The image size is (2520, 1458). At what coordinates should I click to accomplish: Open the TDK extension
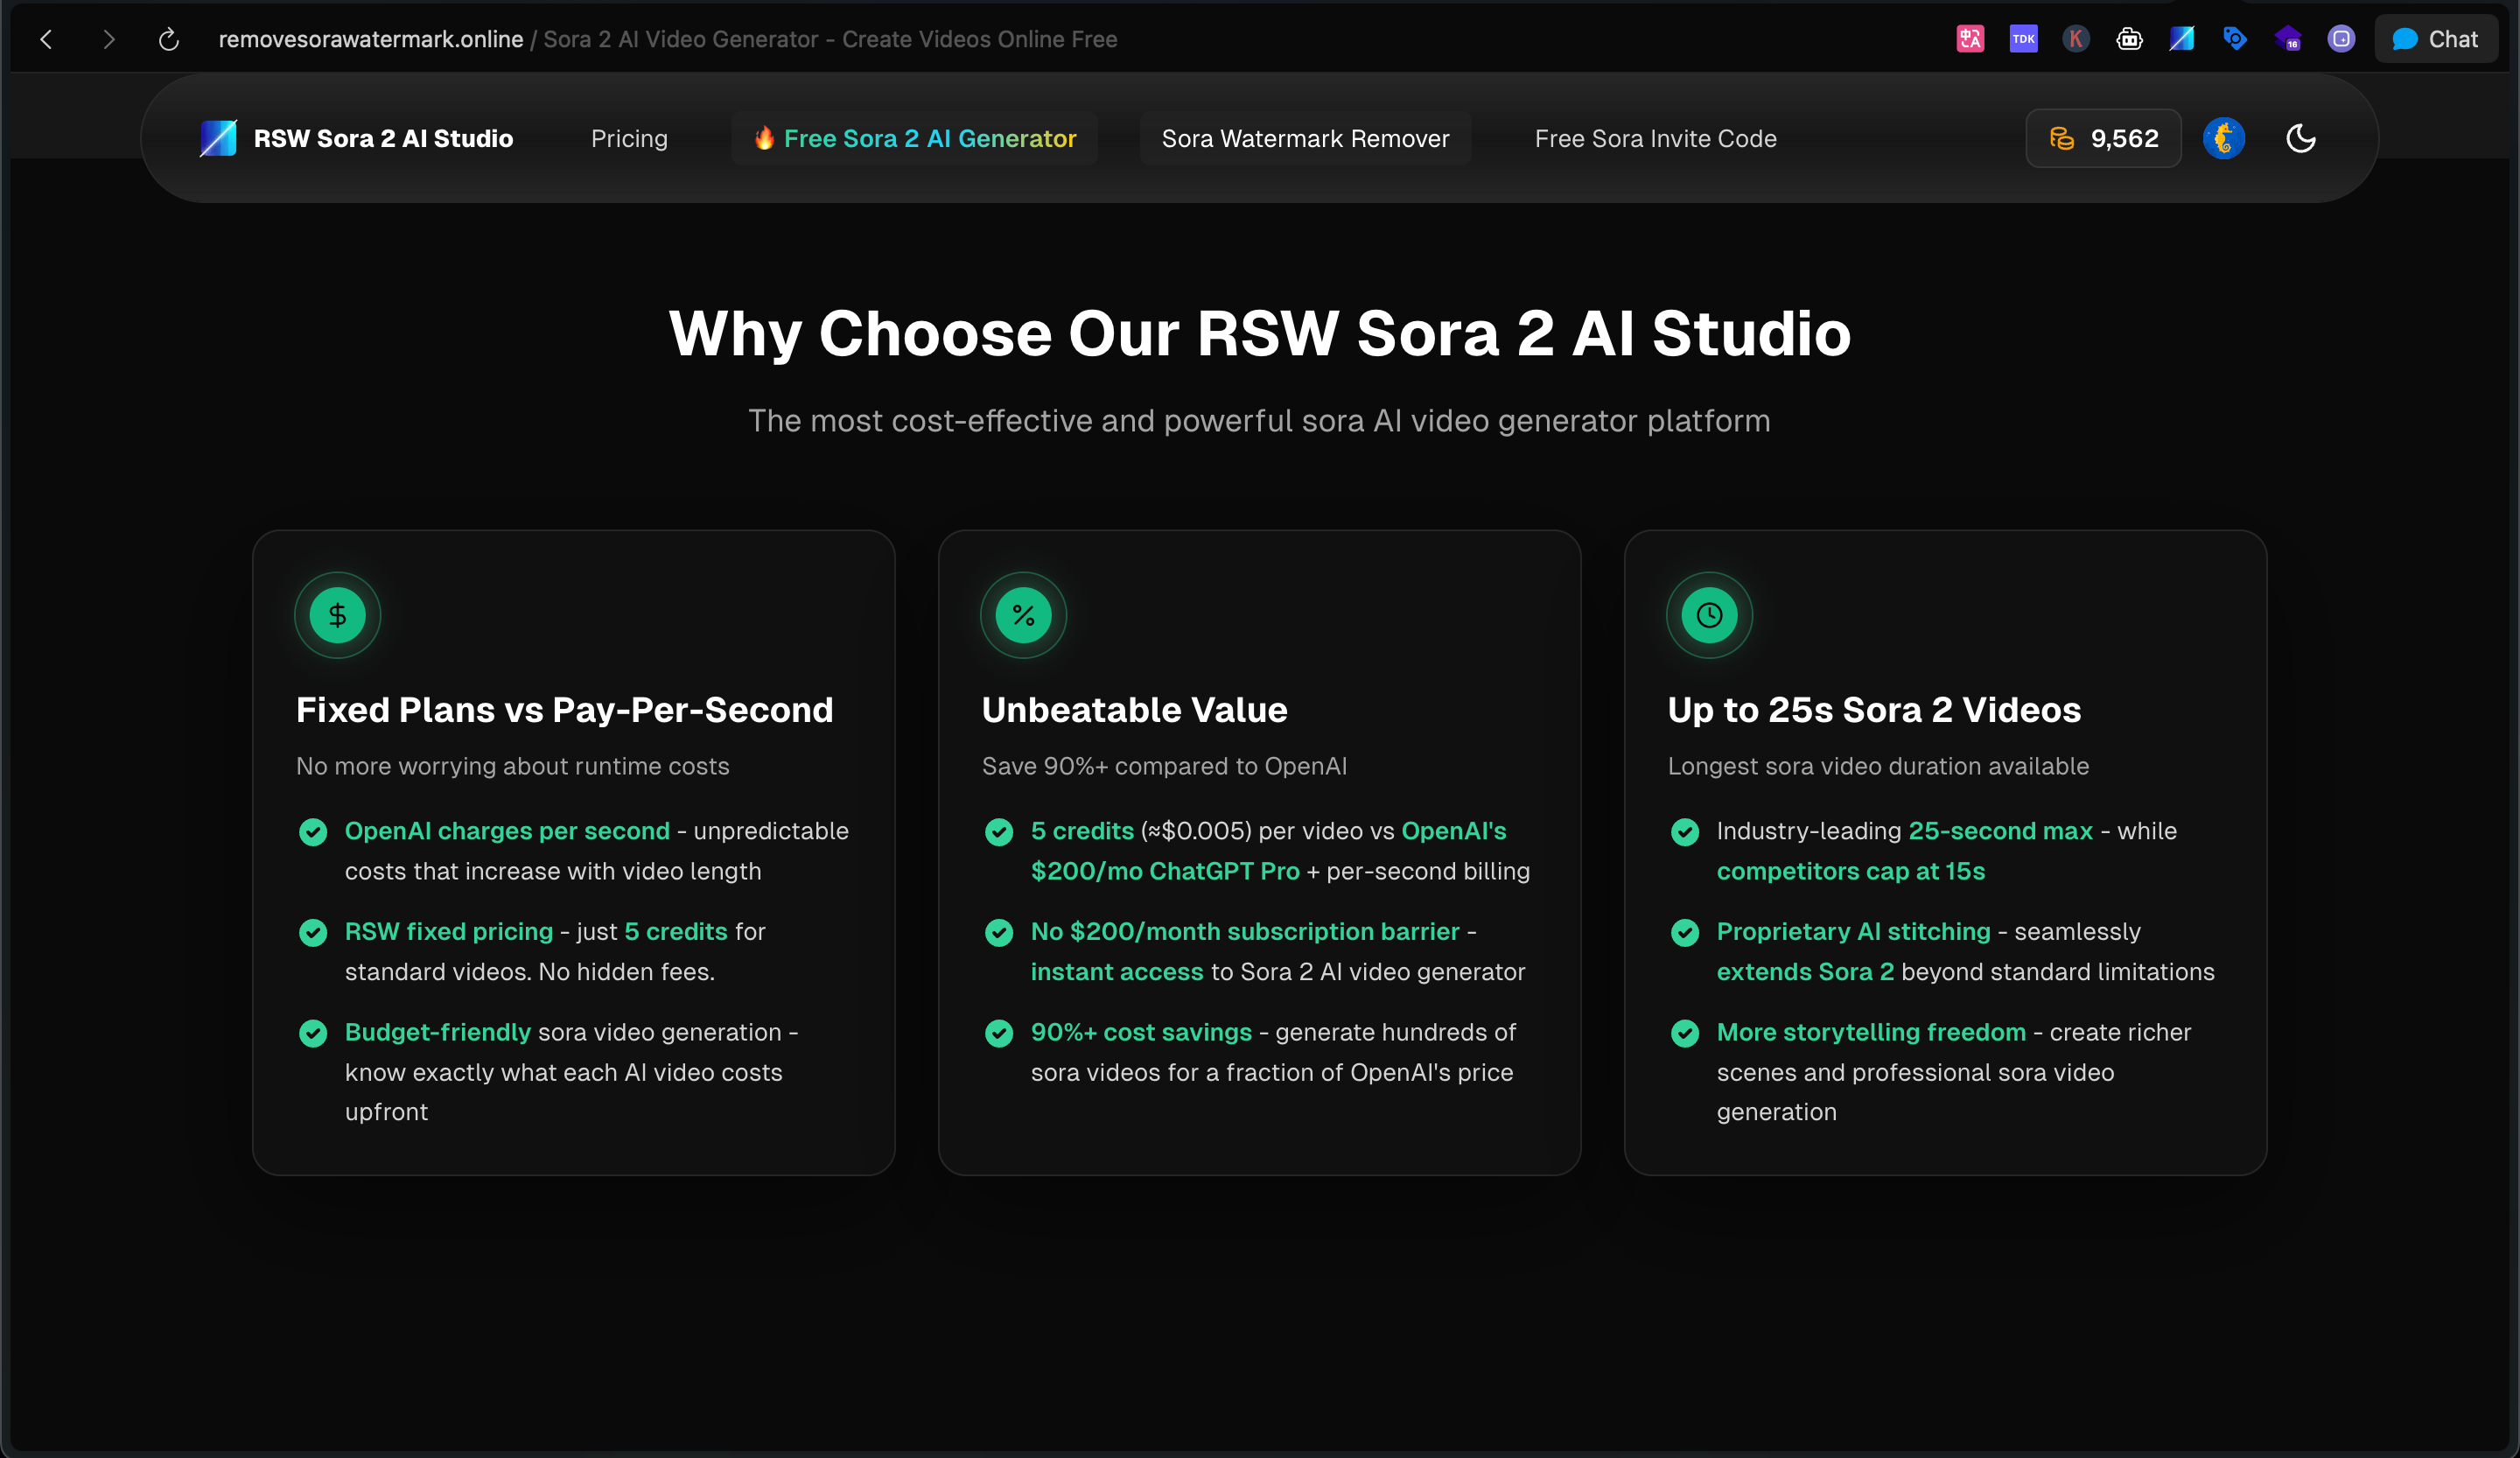2023,39
